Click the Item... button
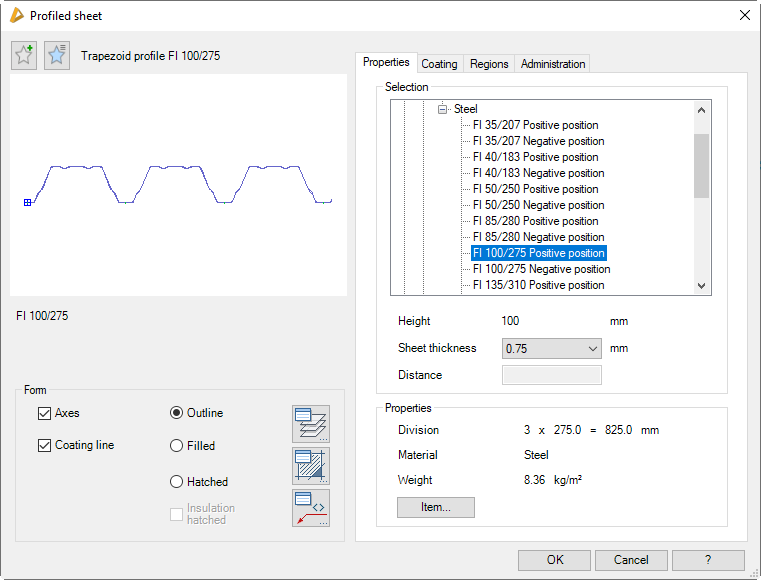Screen dimensions: 761x580 [435, 507]
